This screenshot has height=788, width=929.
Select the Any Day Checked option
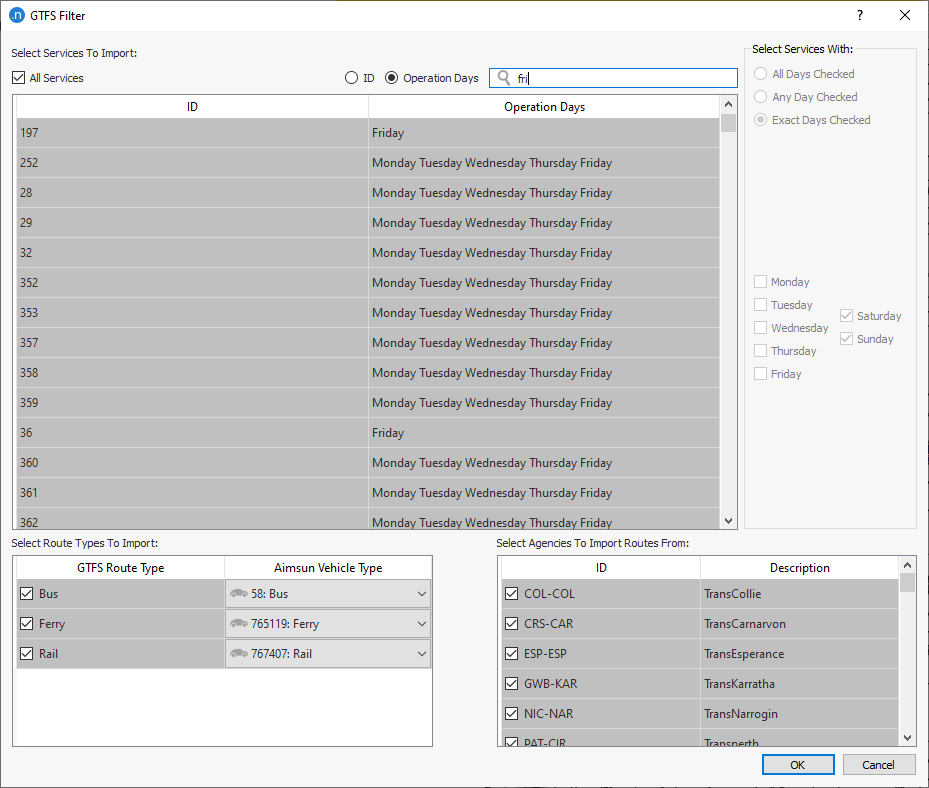tap(760, 96)
